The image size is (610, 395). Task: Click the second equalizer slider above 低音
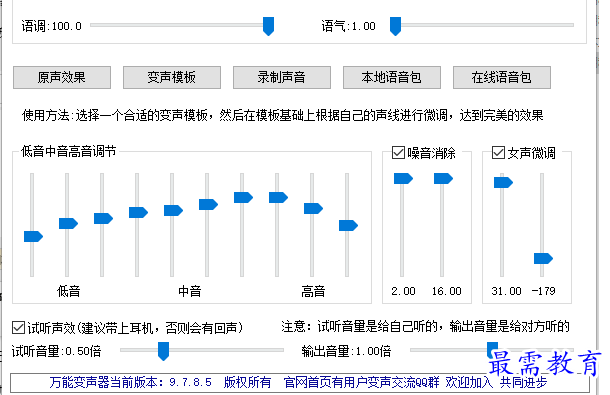pyautogui.click(x=68, y=223)
